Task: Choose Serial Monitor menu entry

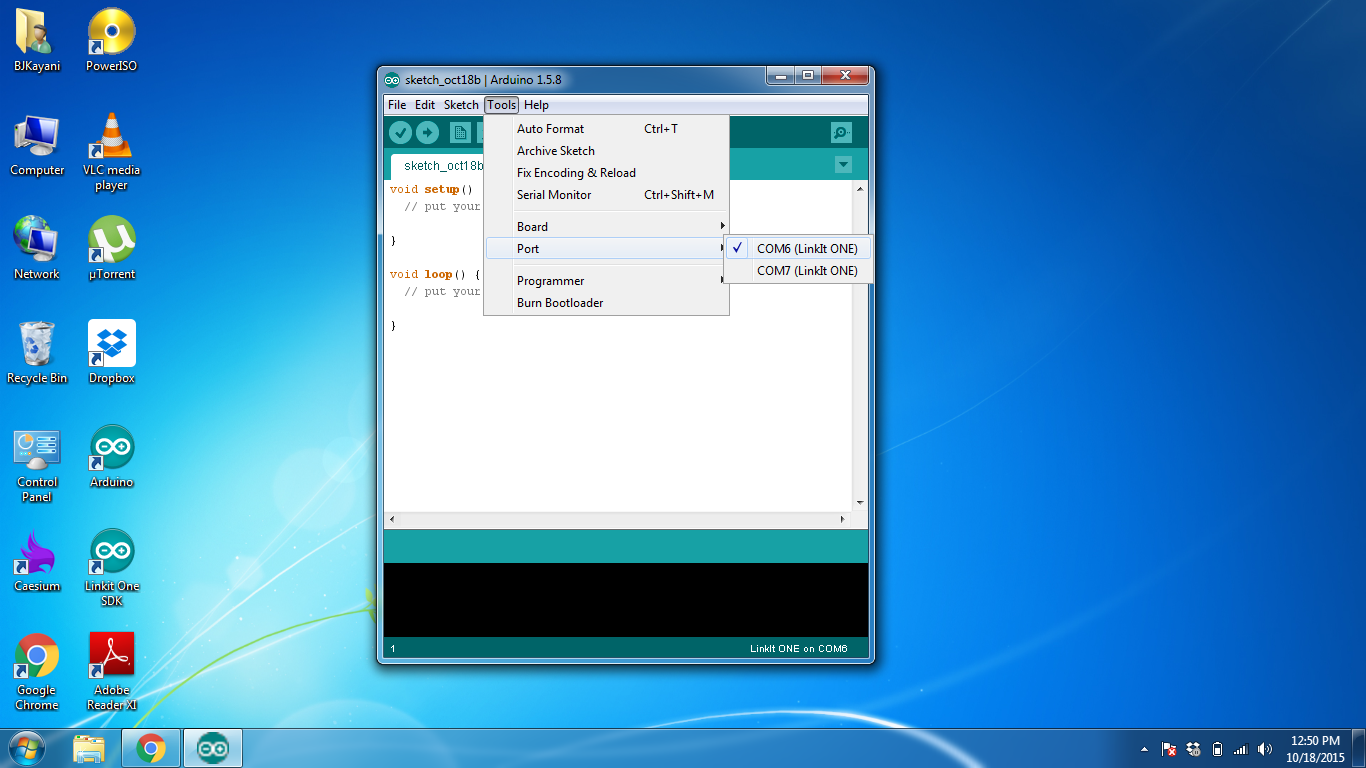Action: click(x=607, y=195)
